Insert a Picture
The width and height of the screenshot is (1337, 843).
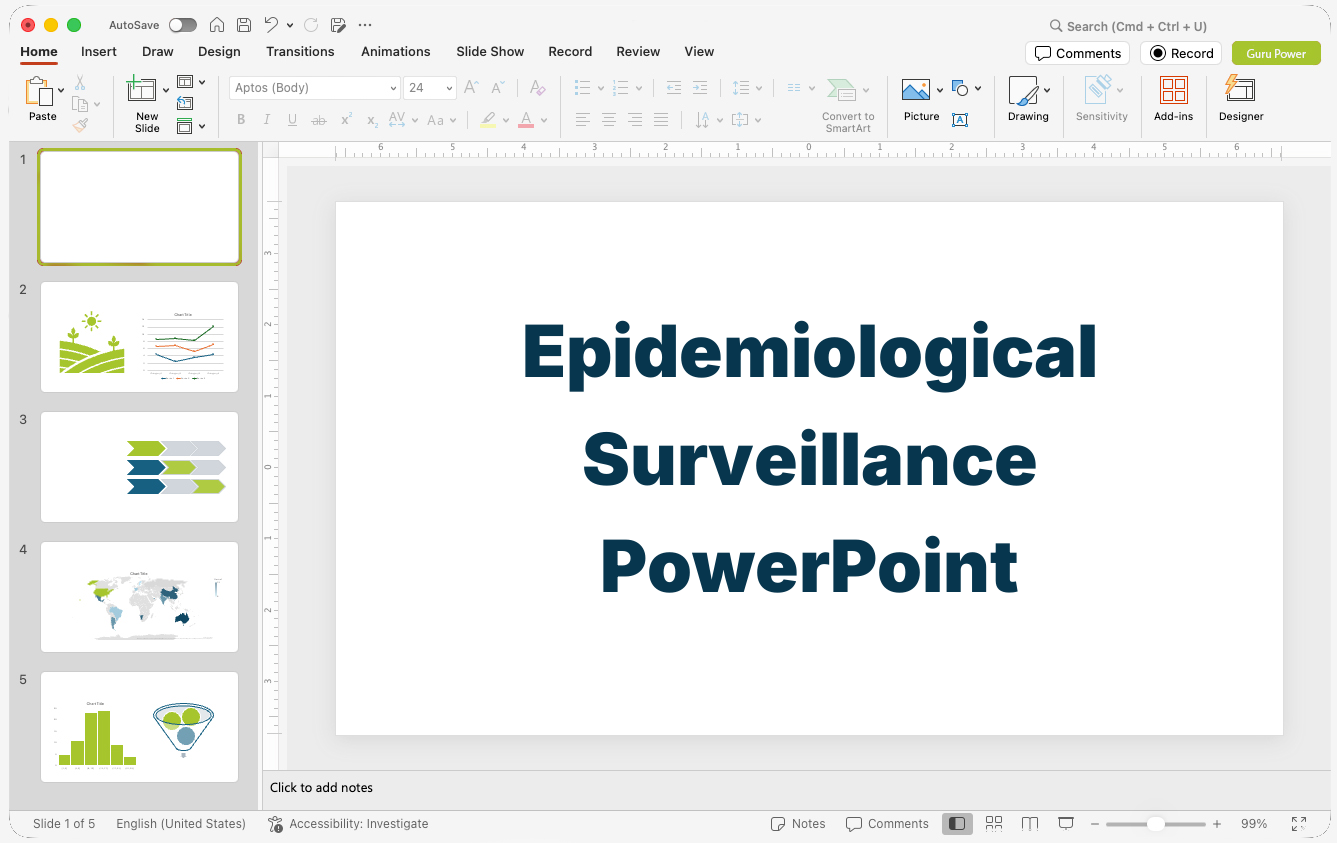tap(921, 101)
